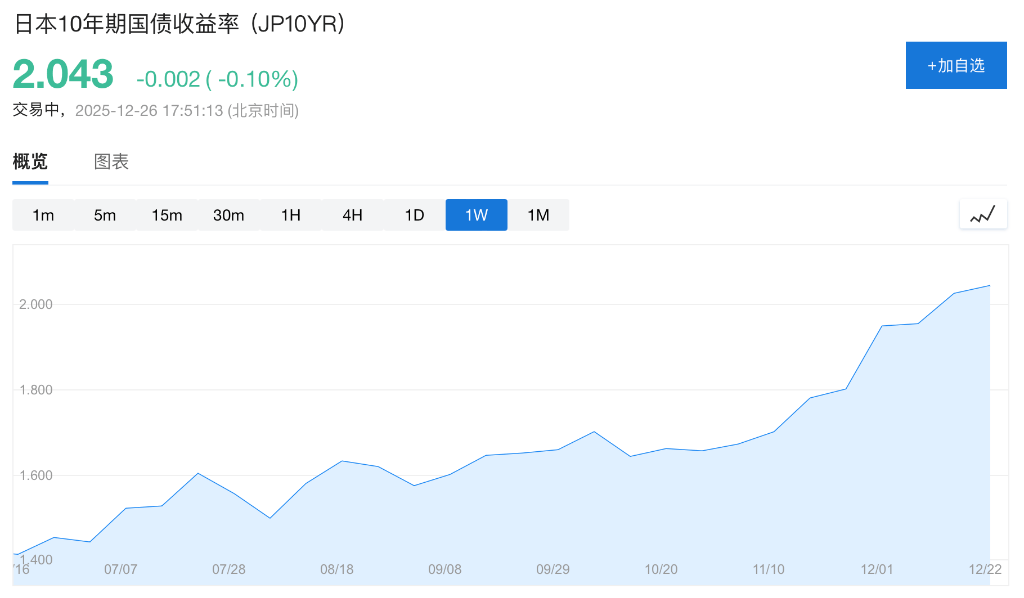Image resolution: width=1024 pixels, height=598 pixels.
Task: Choose the 15m interval
Action: click(x=167, y=215)
